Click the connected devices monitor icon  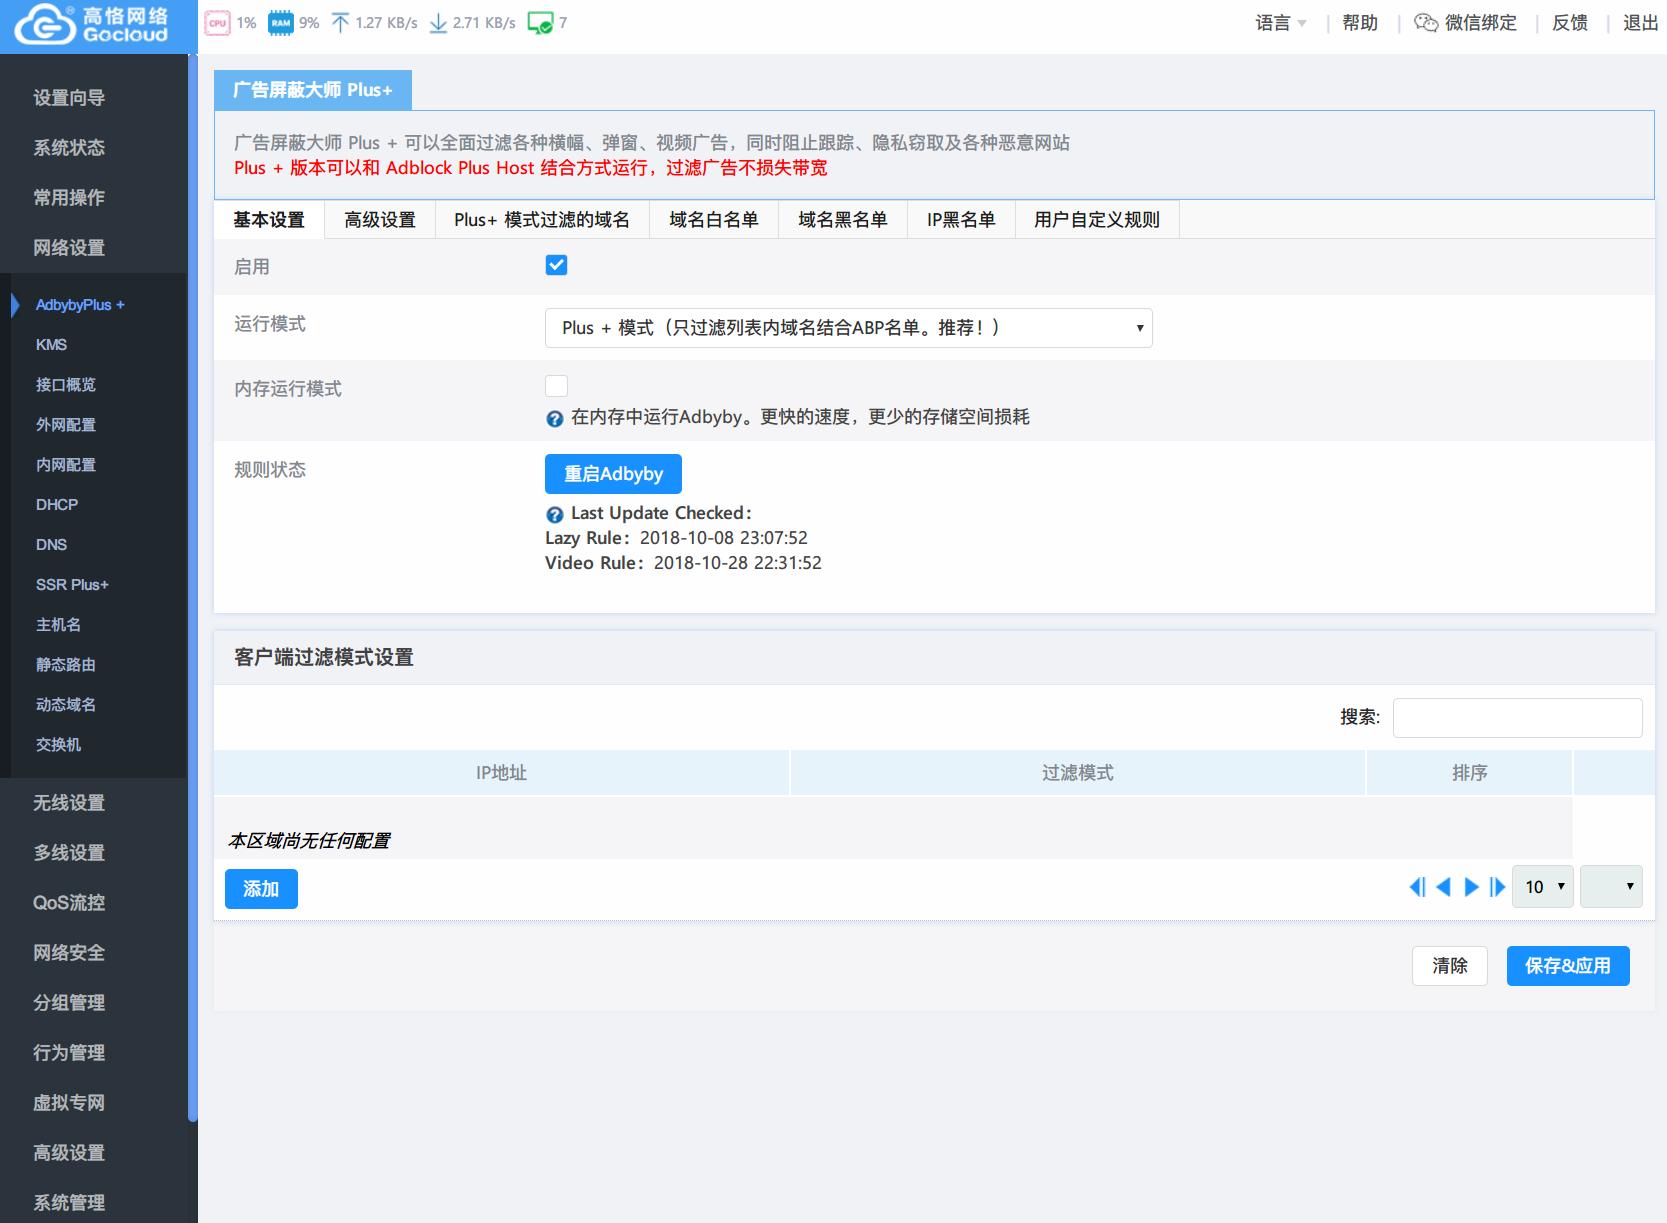(x=540, y=23)
